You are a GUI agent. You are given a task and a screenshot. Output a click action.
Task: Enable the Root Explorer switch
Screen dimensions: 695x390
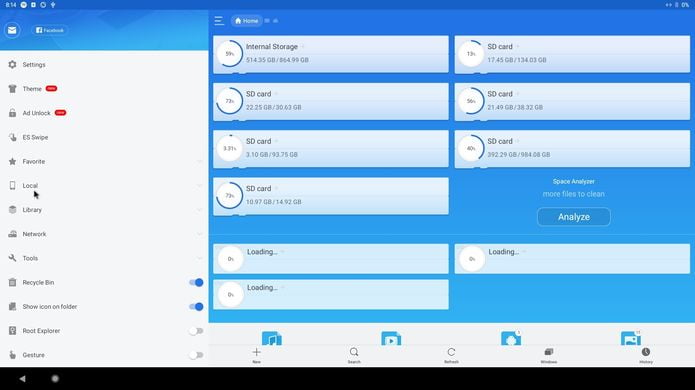(196, 331)
